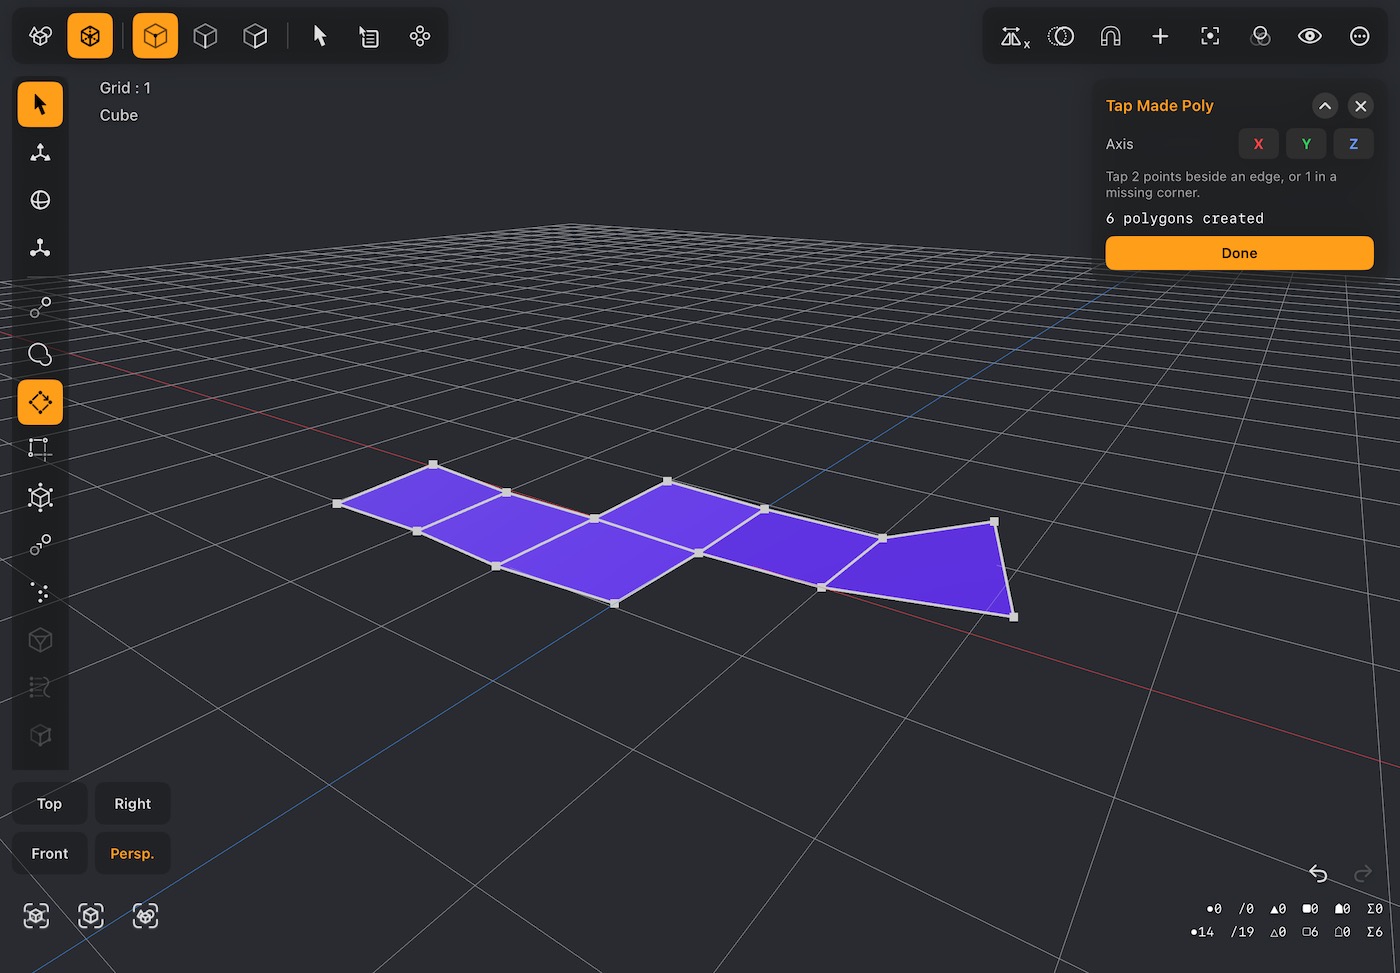The height and width of the screenshot is (973, 1400).
Task: Set axis to Z
Action: point(1353,144)
